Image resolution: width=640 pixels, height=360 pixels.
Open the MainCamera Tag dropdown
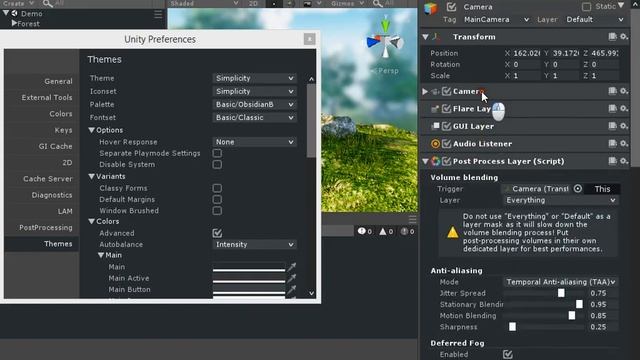pos(496,20)
